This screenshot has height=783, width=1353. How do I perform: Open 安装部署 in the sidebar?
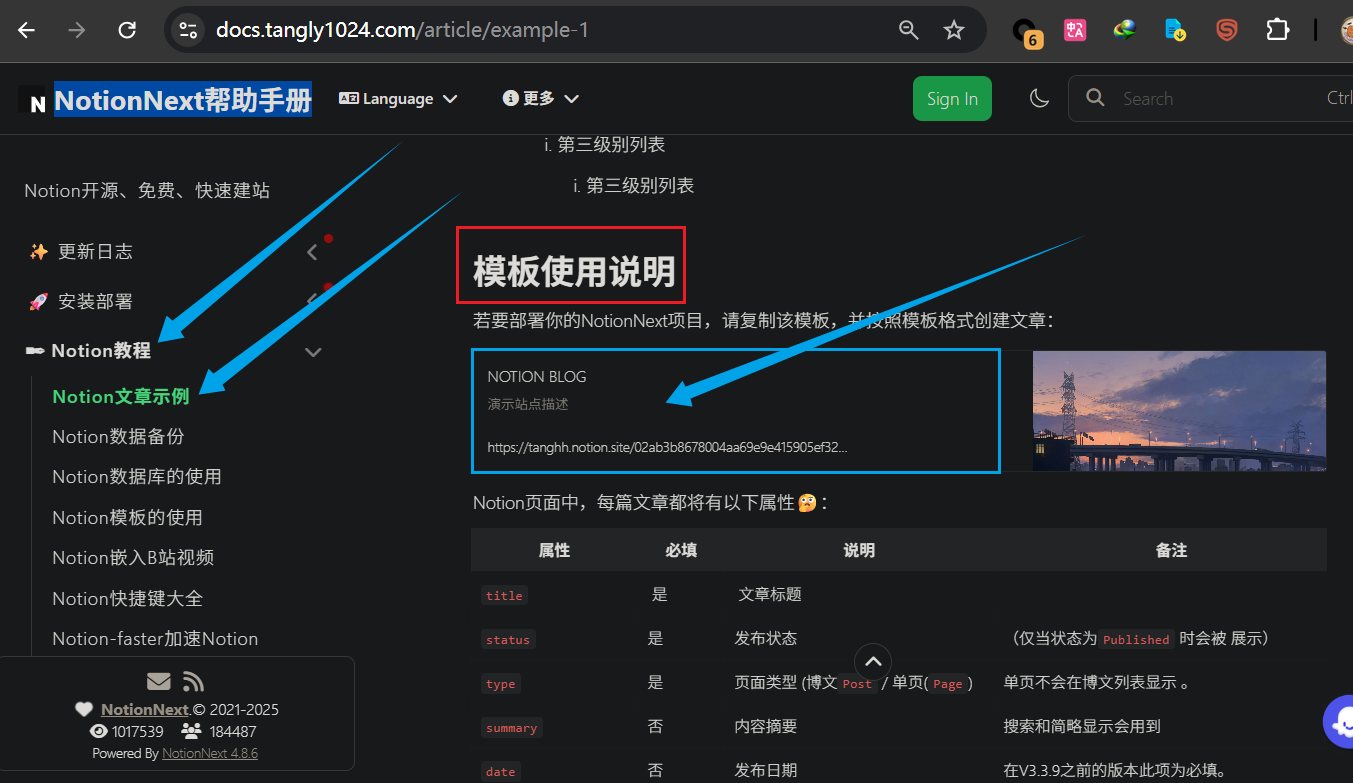(95, 301)
